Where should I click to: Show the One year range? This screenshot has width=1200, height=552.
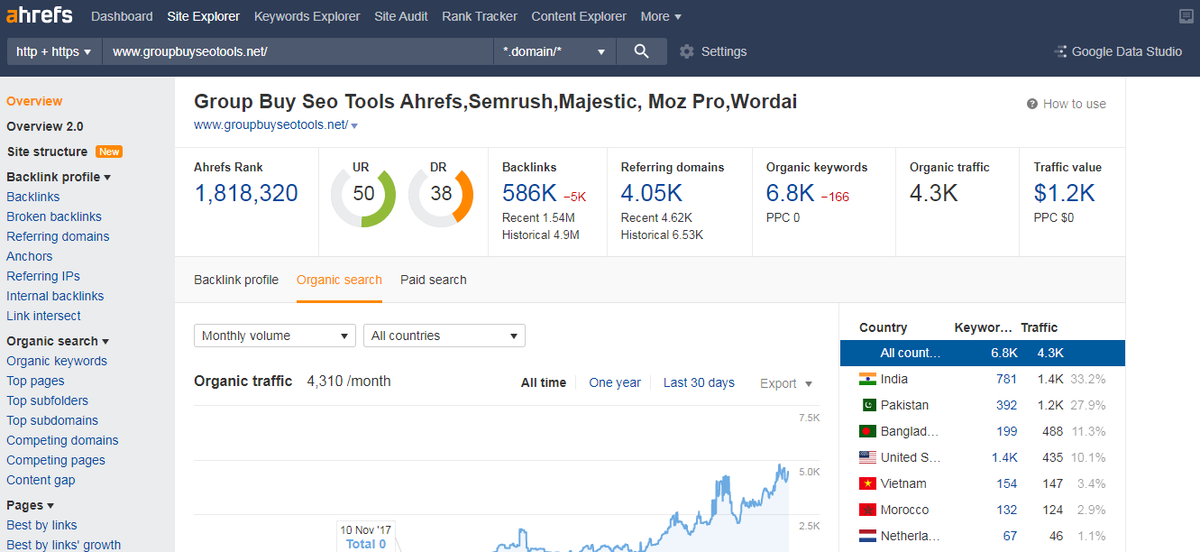coord(615,383)
